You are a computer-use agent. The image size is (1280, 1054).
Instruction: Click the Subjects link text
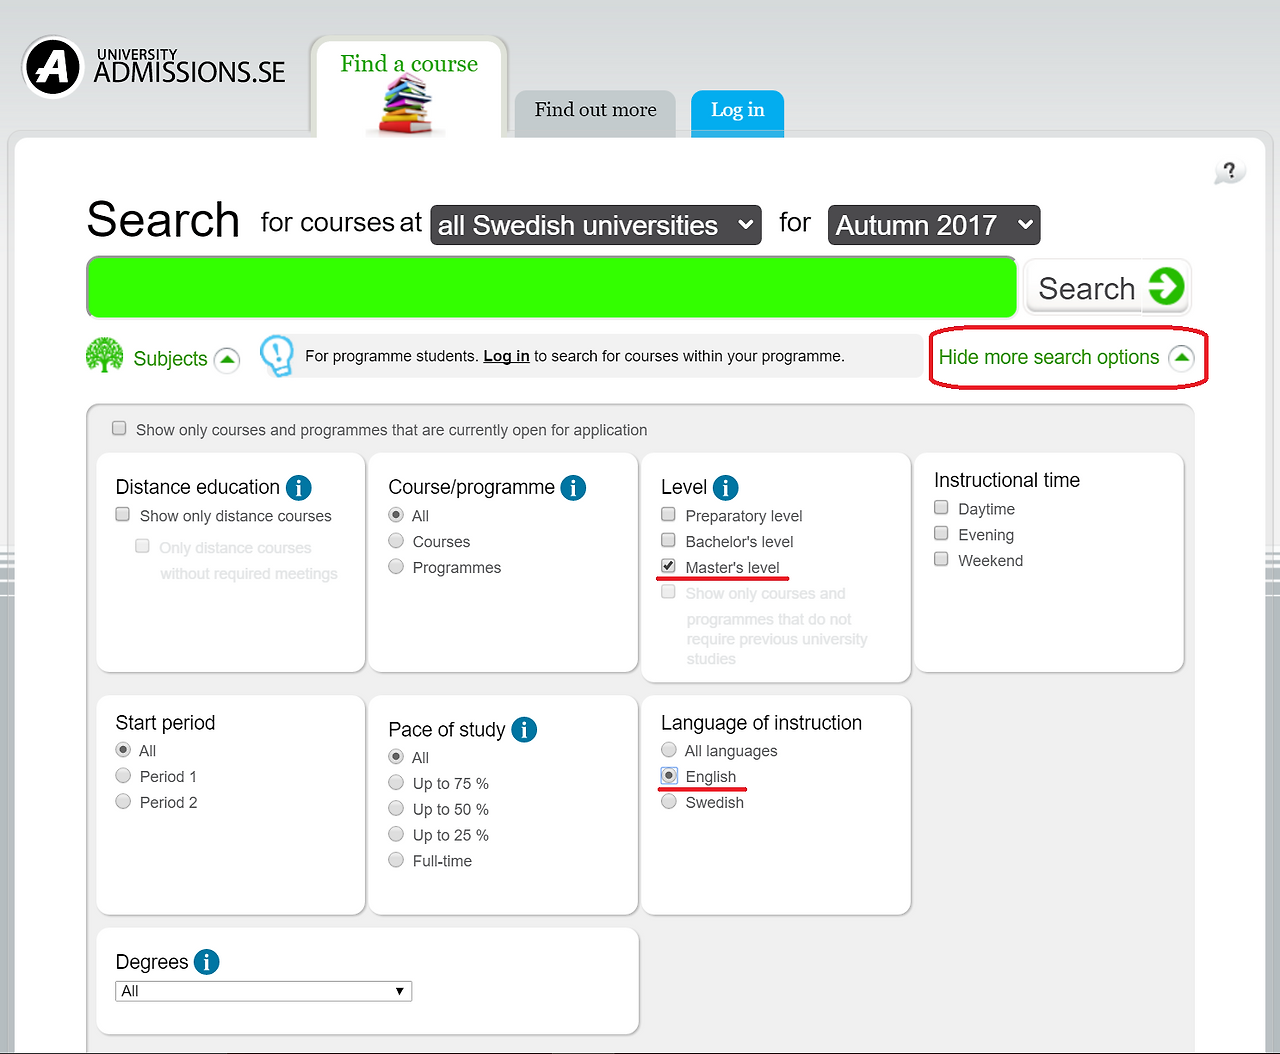[170, 359]
